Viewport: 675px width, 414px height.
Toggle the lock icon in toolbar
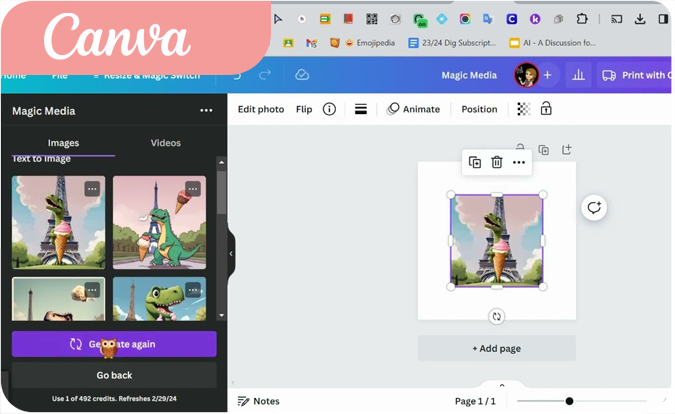pos(546,109)
